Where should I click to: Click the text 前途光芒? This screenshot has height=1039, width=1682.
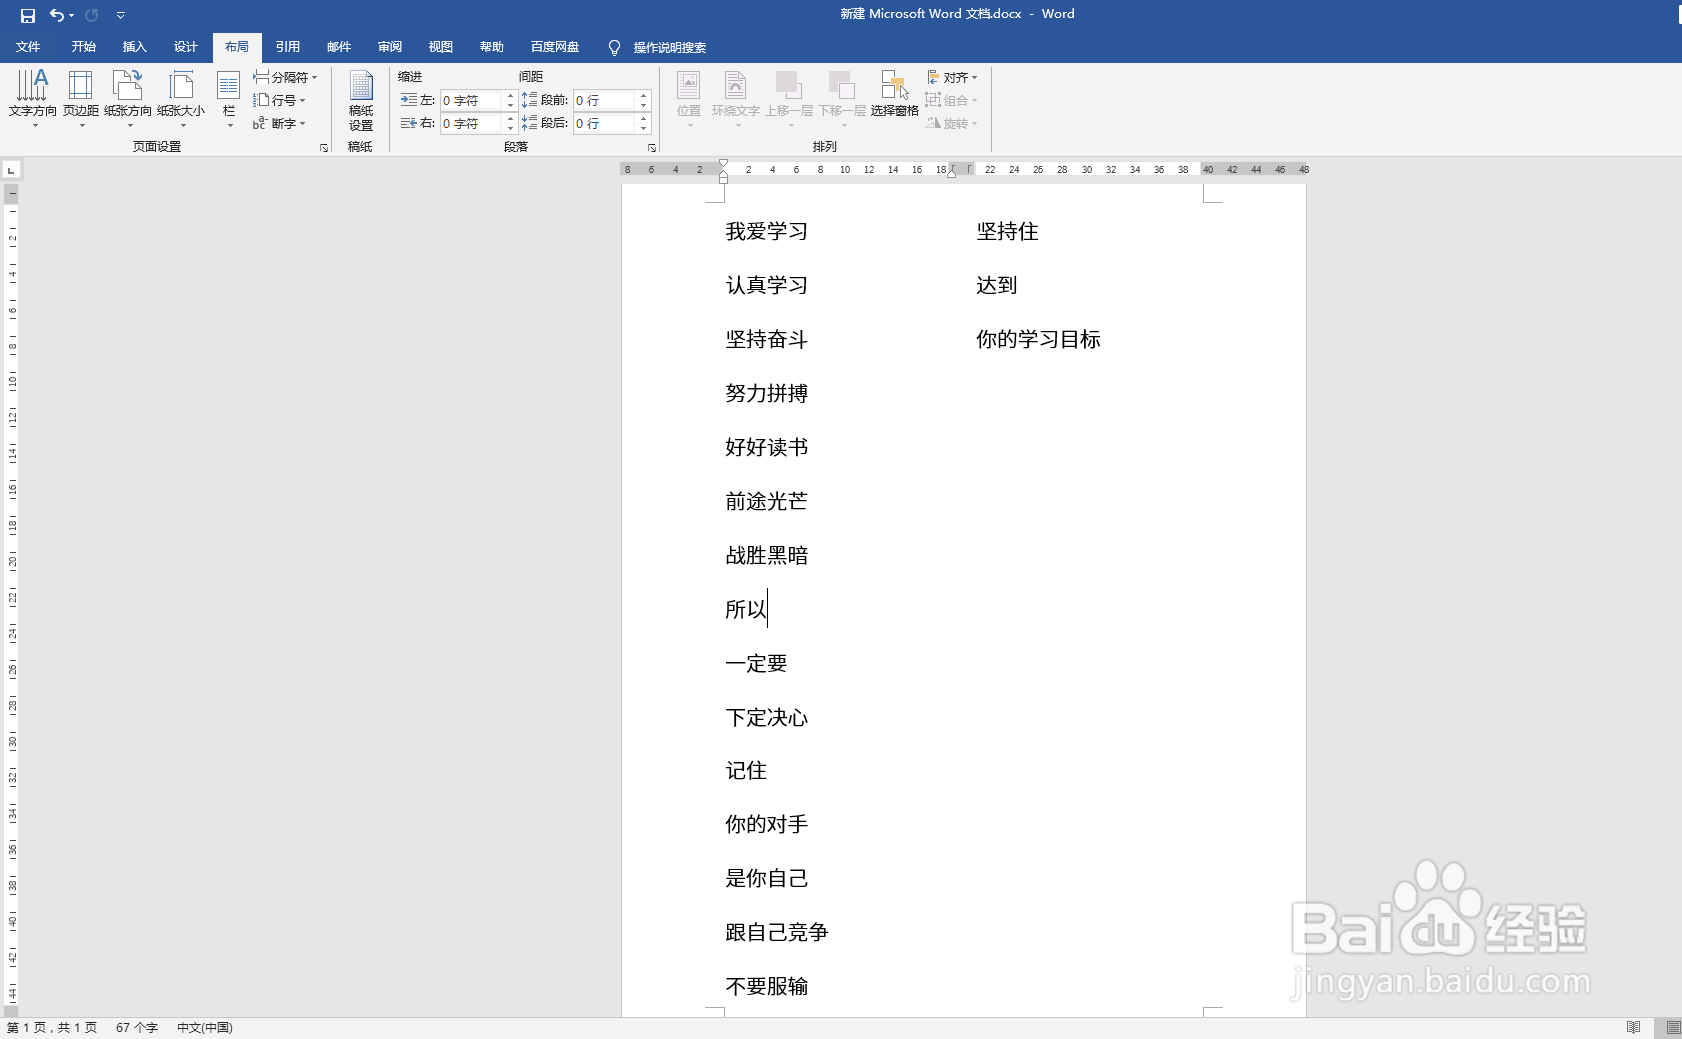coord(766,502)
